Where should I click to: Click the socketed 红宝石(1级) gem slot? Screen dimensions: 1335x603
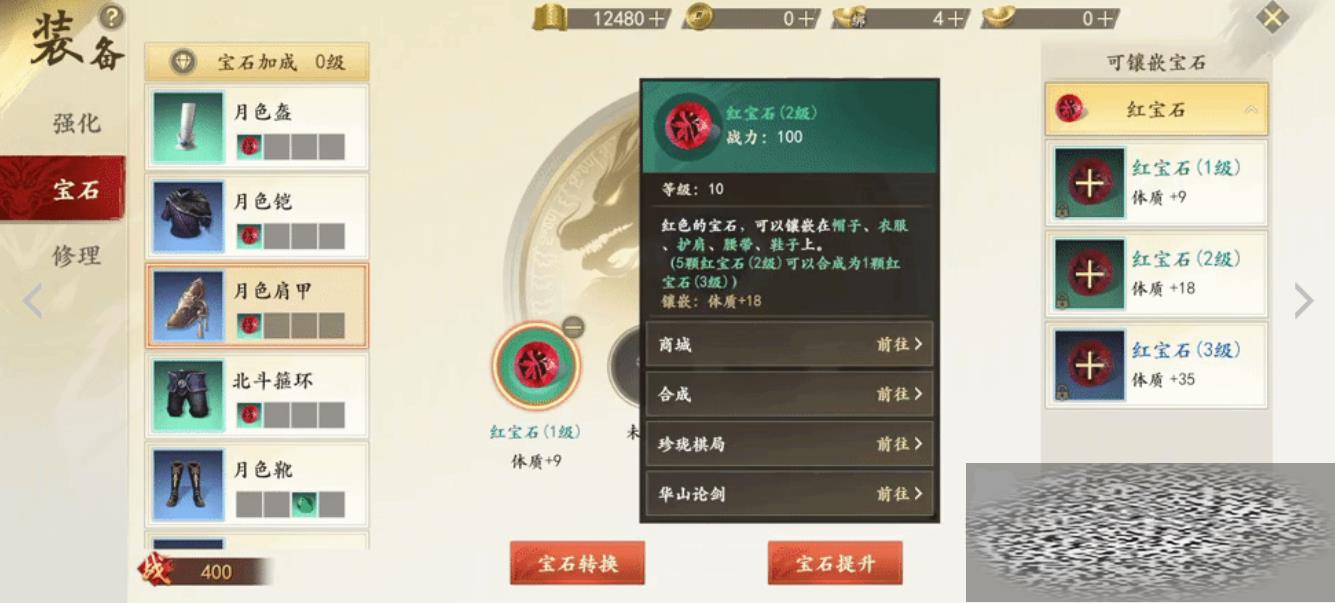535,366
